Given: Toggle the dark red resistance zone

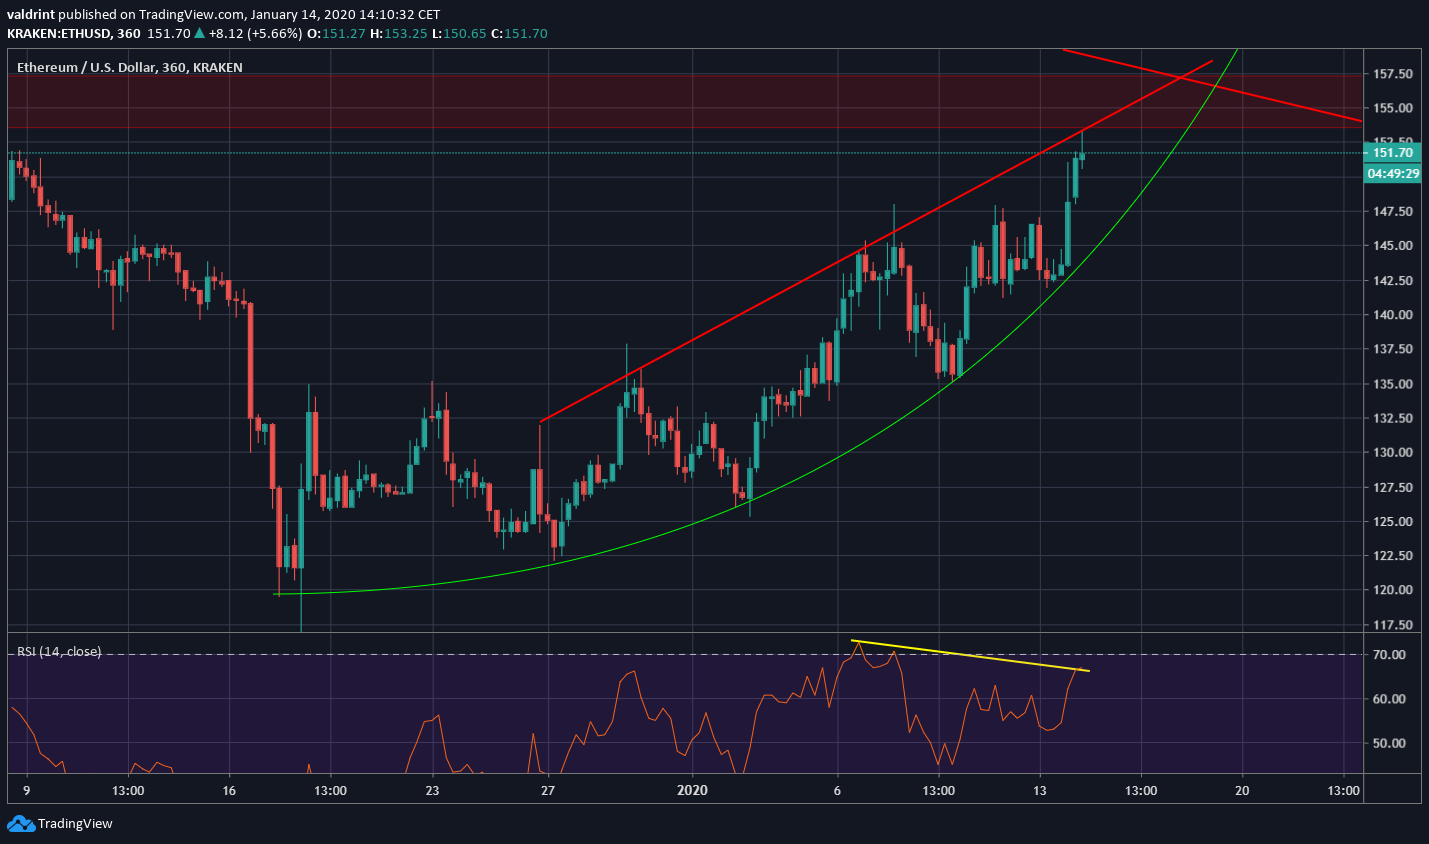Looking at the screenshot, I should (400, 100).
